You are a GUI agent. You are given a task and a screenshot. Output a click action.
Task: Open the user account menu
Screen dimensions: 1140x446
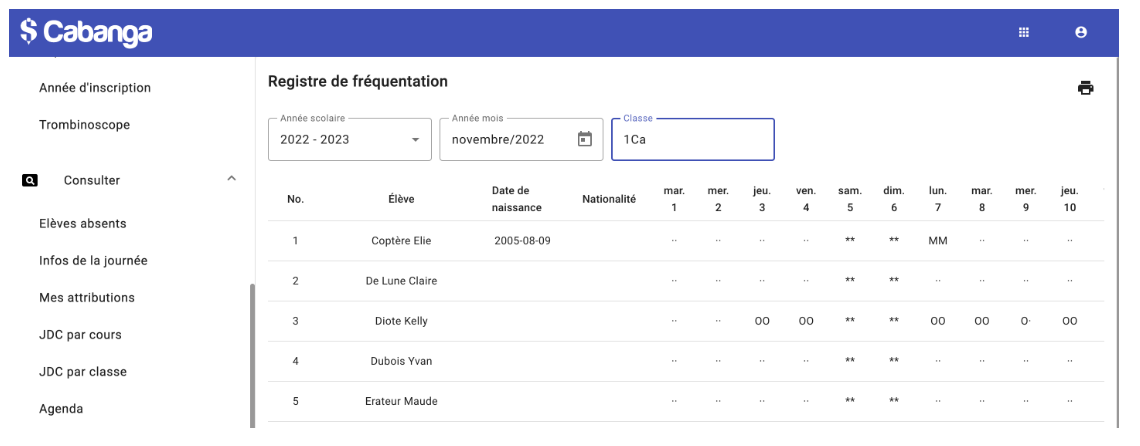1081,32
